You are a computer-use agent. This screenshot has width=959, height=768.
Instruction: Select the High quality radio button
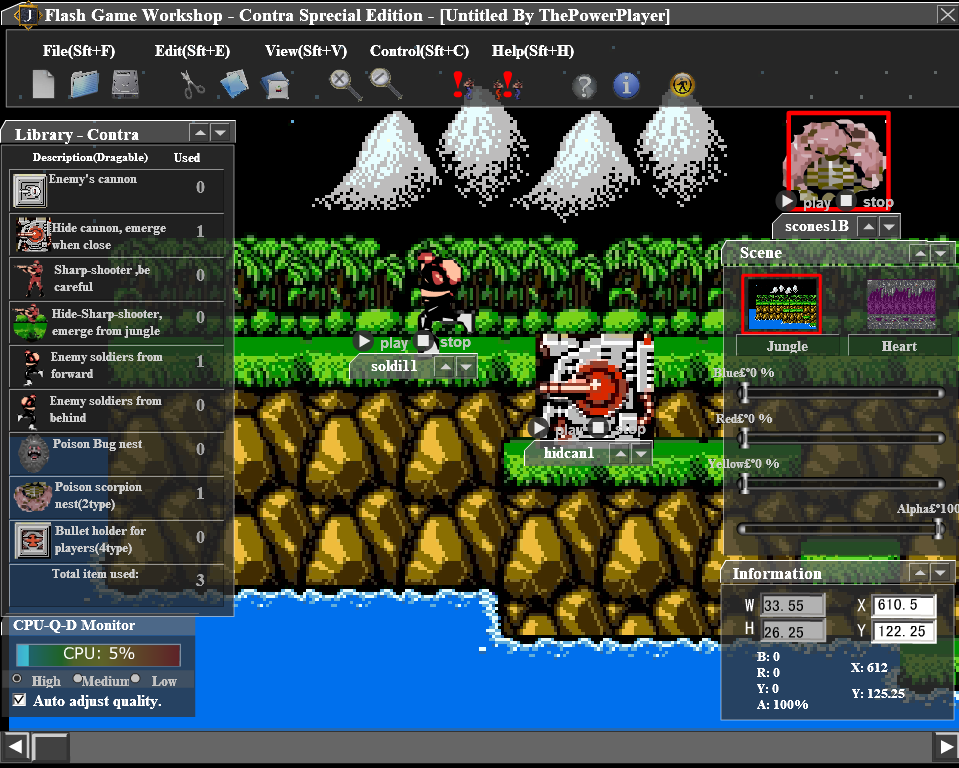[17, 679]
